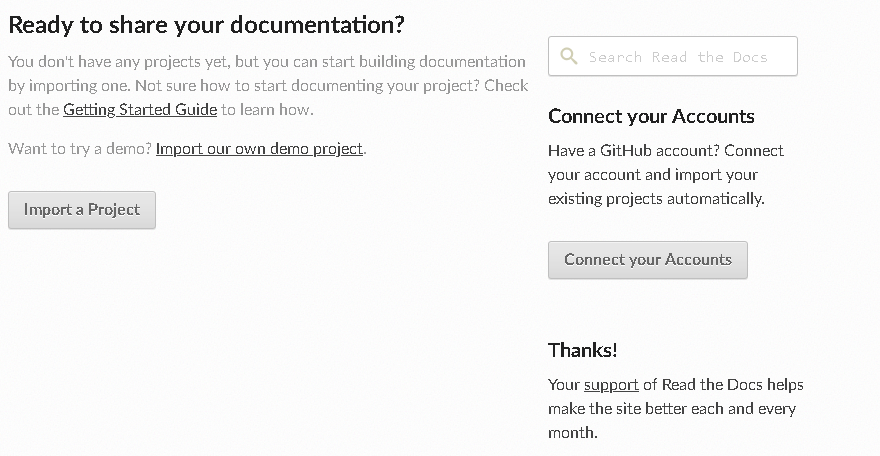The height and width of the screenshot is (456, 880).
Task: Click the Thanks! heading
Action: pos(583,350)
